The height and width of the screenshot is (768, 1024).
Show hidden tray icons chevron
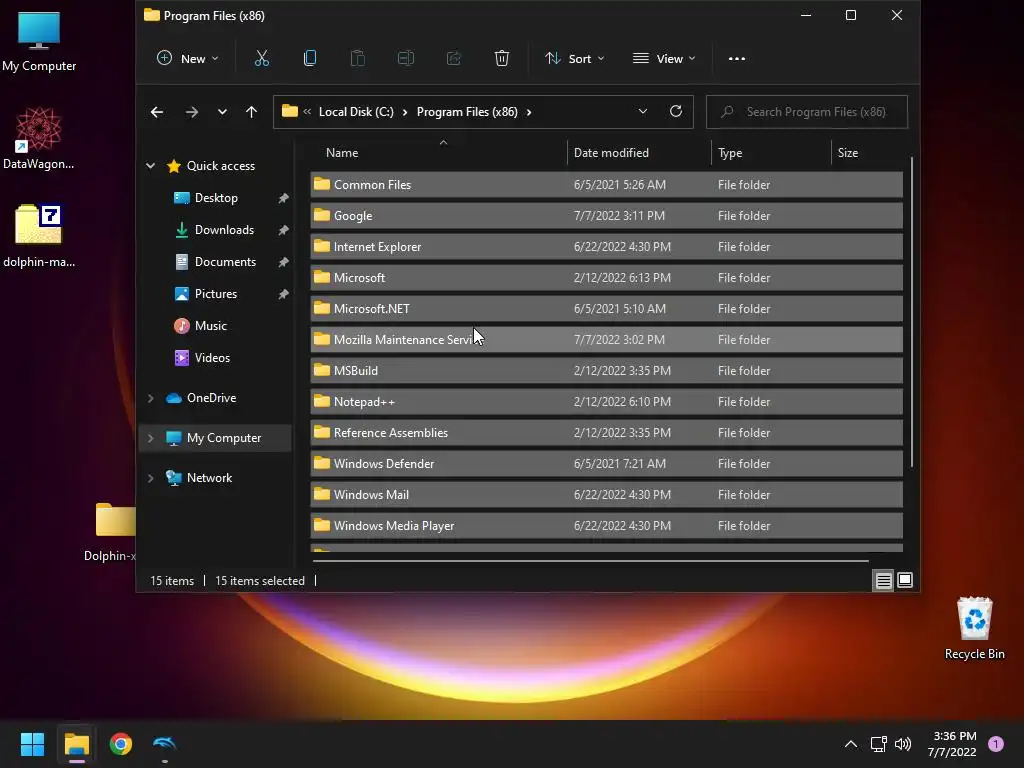pyautogui.click(x=850, y=744)
